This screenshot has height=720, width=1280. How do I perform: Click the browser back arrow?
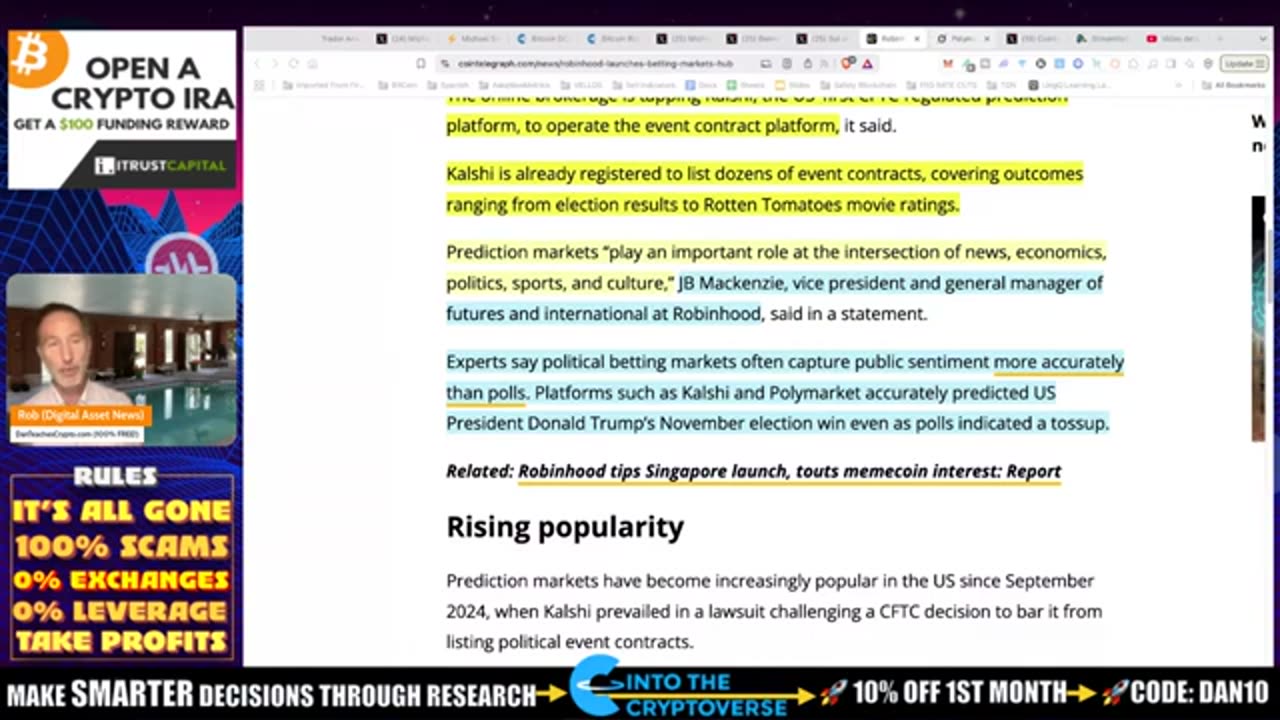coord(256,64)
